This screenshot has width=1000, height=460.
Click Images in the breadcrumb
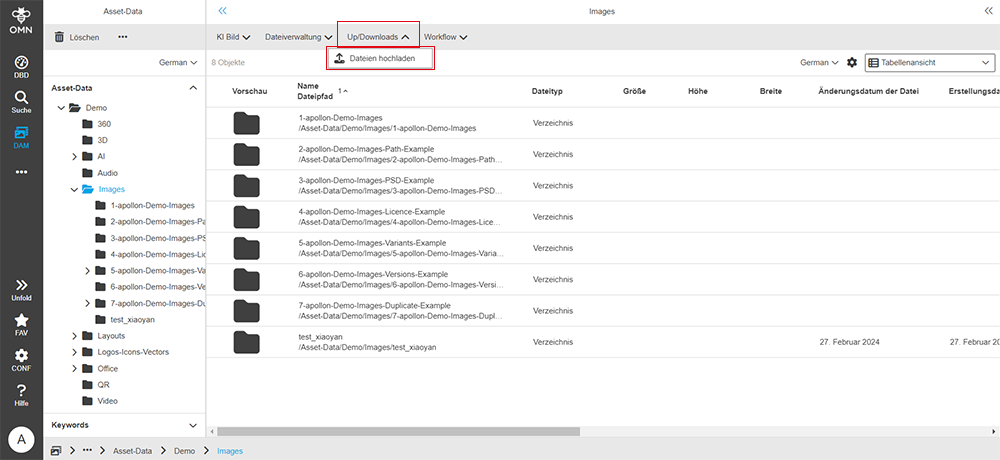230,450
